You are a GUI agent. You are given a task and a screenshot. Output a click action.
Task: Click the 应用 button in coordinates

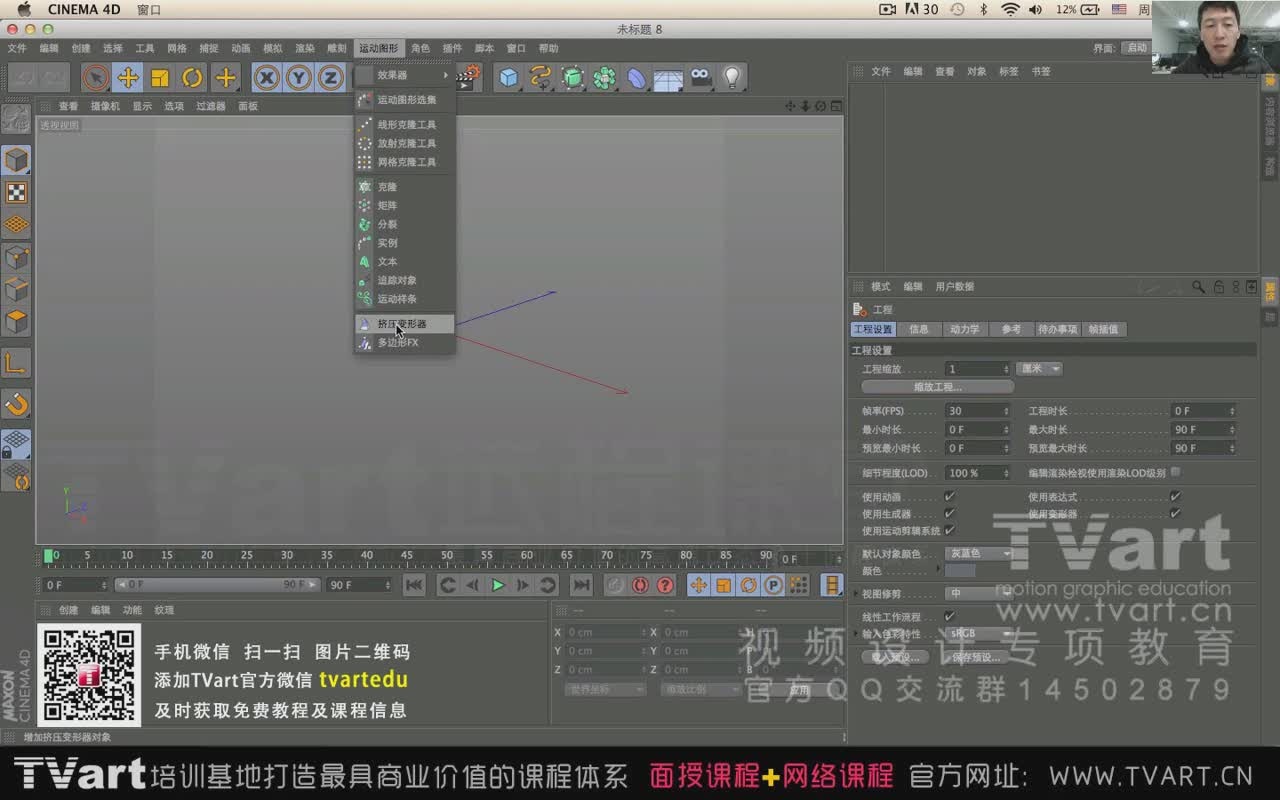pos(798,689)
